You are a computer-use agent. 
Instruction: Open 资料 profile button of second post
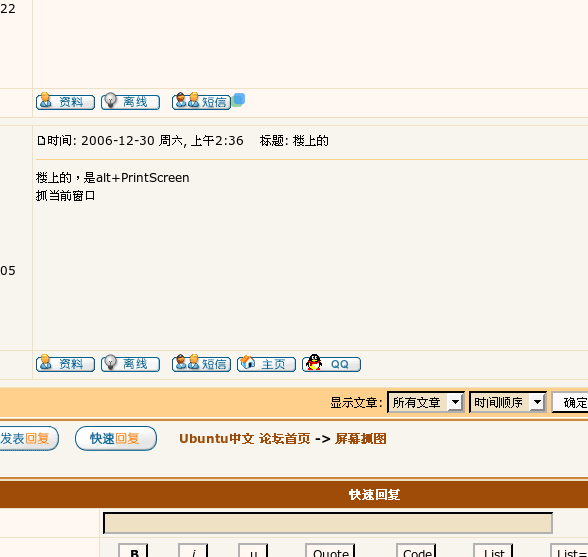[65, 363]
